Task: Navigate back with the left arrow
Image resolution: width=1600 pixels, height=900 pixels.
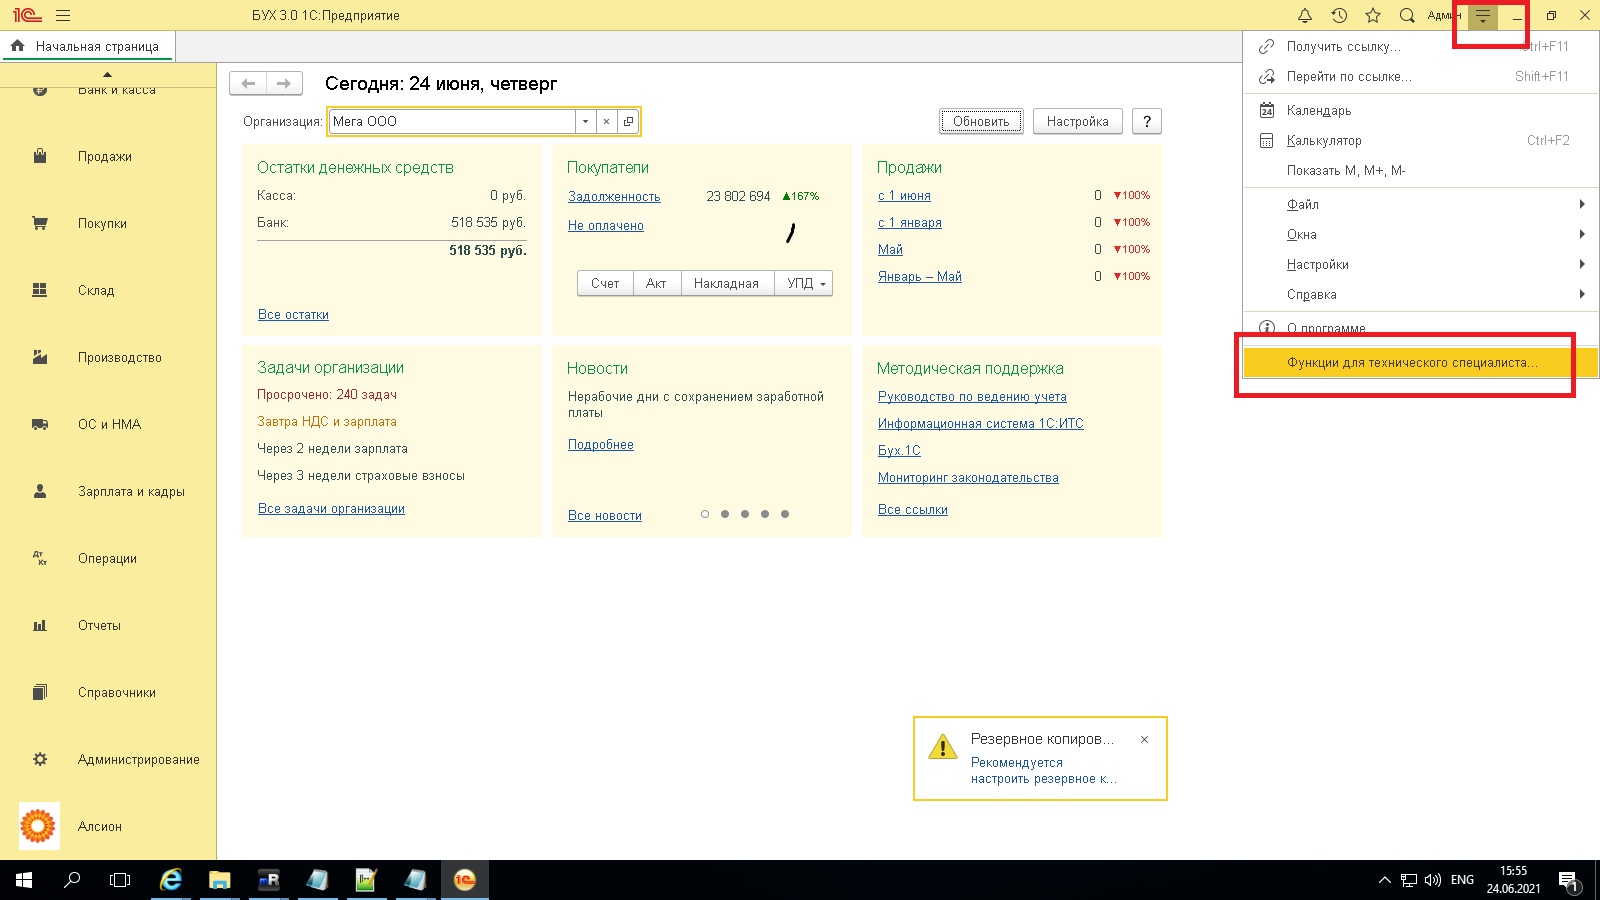Action: pyautogui.click(x=248, y=84)
